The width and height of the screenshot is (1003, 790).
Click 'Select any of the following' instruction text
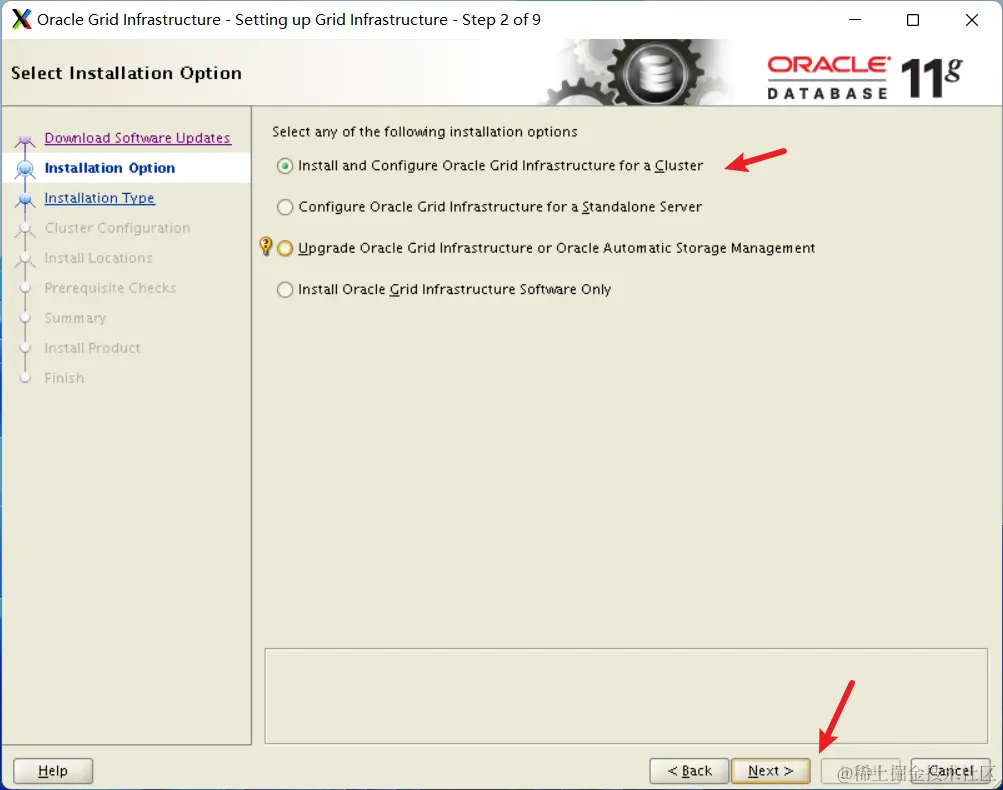[425, 132]
